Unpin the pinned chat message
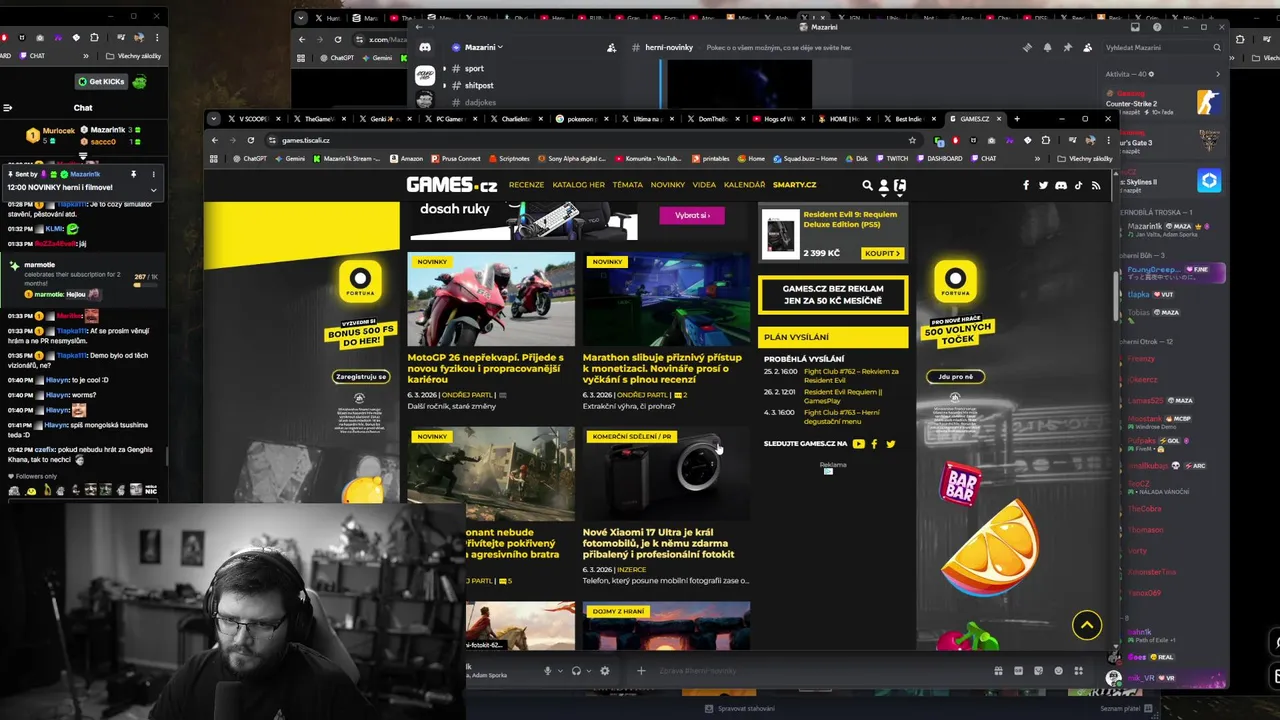This screenshot has width=1280, height=720. [x=133, y=174]
